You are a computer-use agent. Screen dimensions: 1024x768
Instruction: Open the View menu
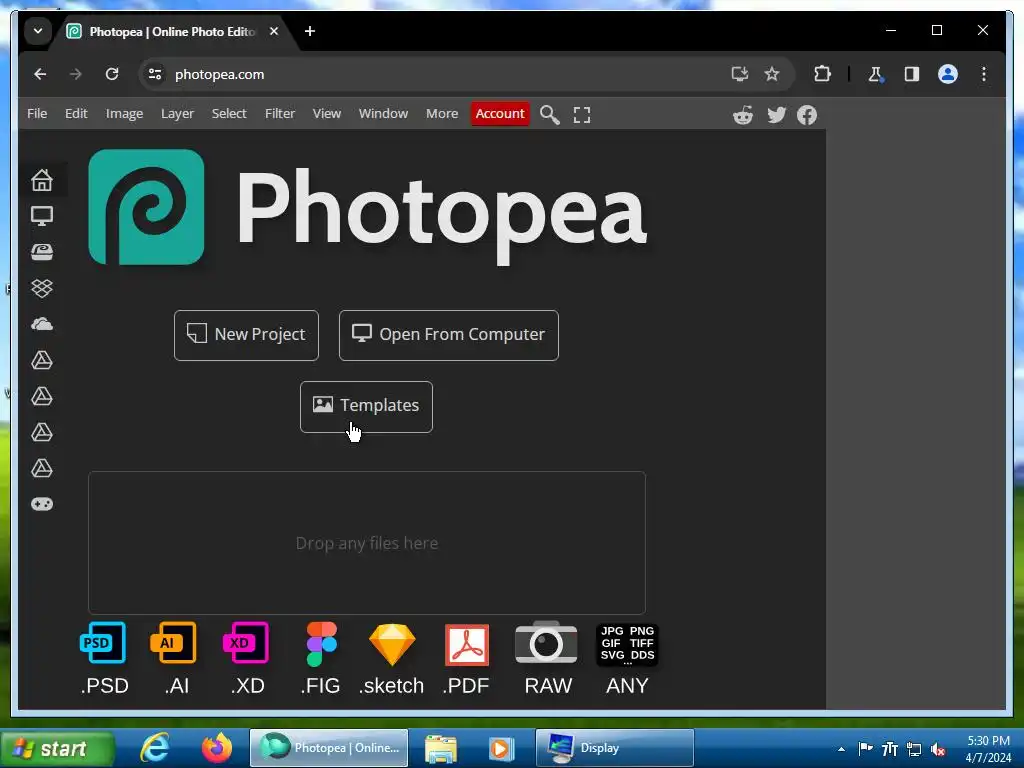click(327, 114)
